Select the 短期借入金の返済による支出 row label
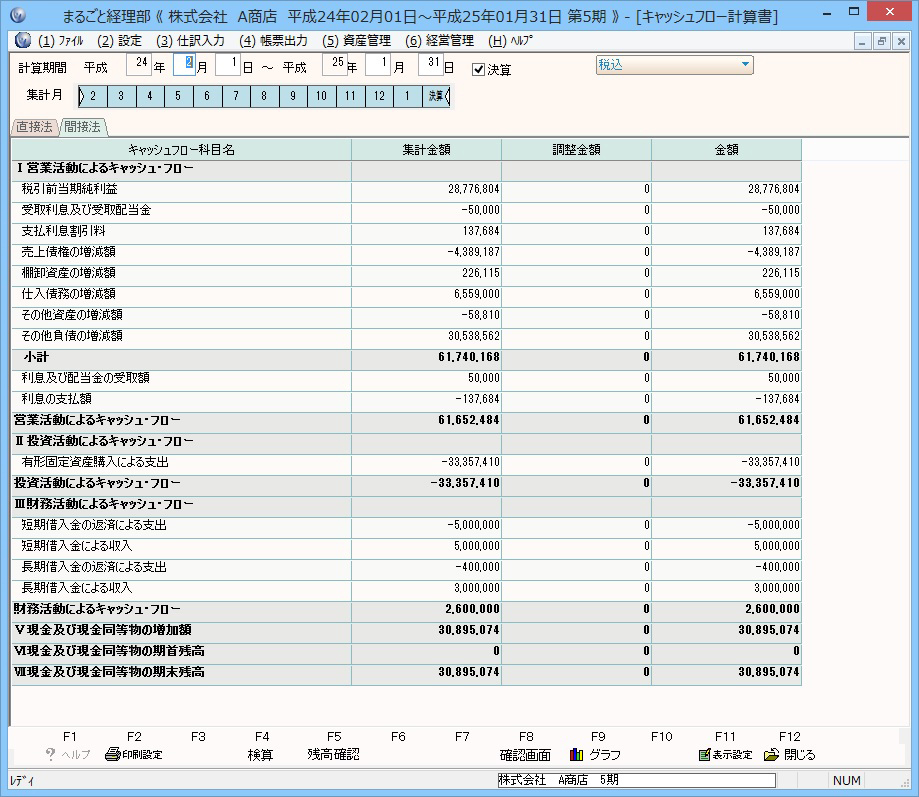Image resolution: width=919 pixels, height=797 pixels. tap(94, 525)
